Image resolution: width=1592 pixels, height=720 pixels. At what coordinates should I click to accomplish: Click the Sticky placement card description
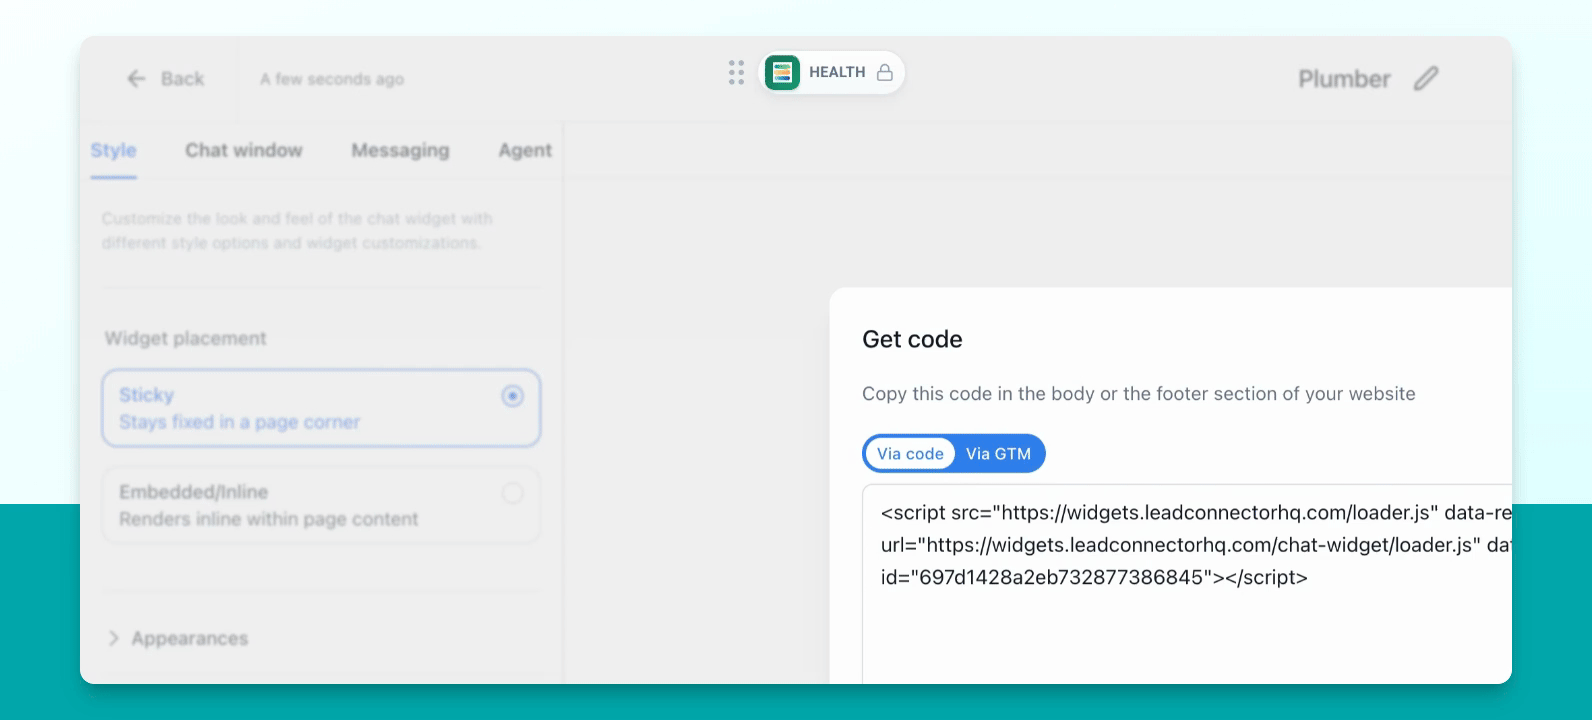click(239, 422)
